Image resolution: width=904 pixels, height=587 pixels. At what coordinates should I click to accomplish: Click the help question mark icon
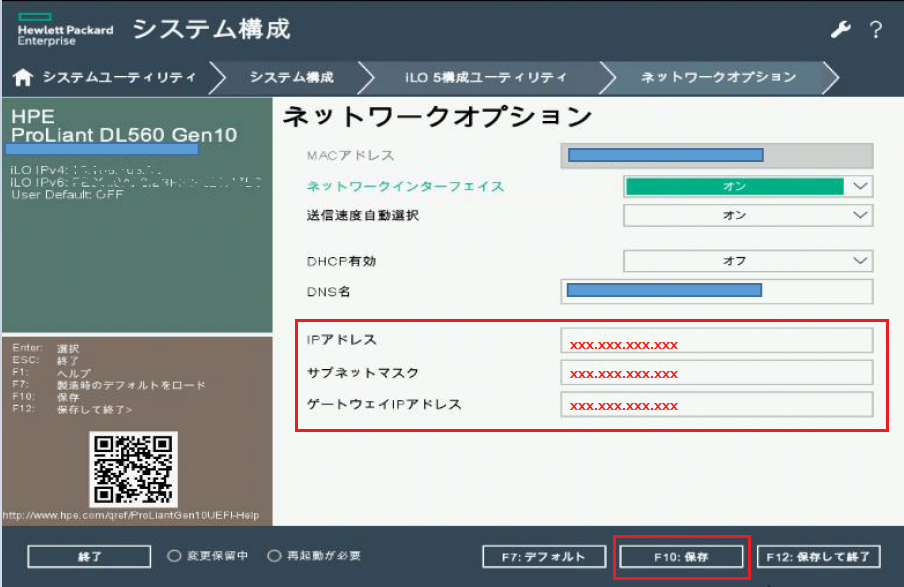click(x=876, y=31)
